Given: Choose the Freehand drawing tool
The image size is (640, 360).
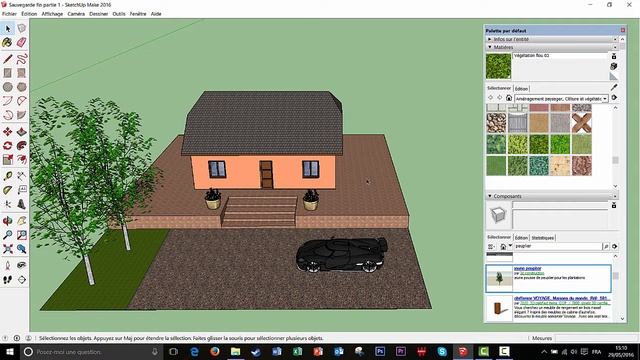Looking at the screenshot, I should click(x=22, y=59).
